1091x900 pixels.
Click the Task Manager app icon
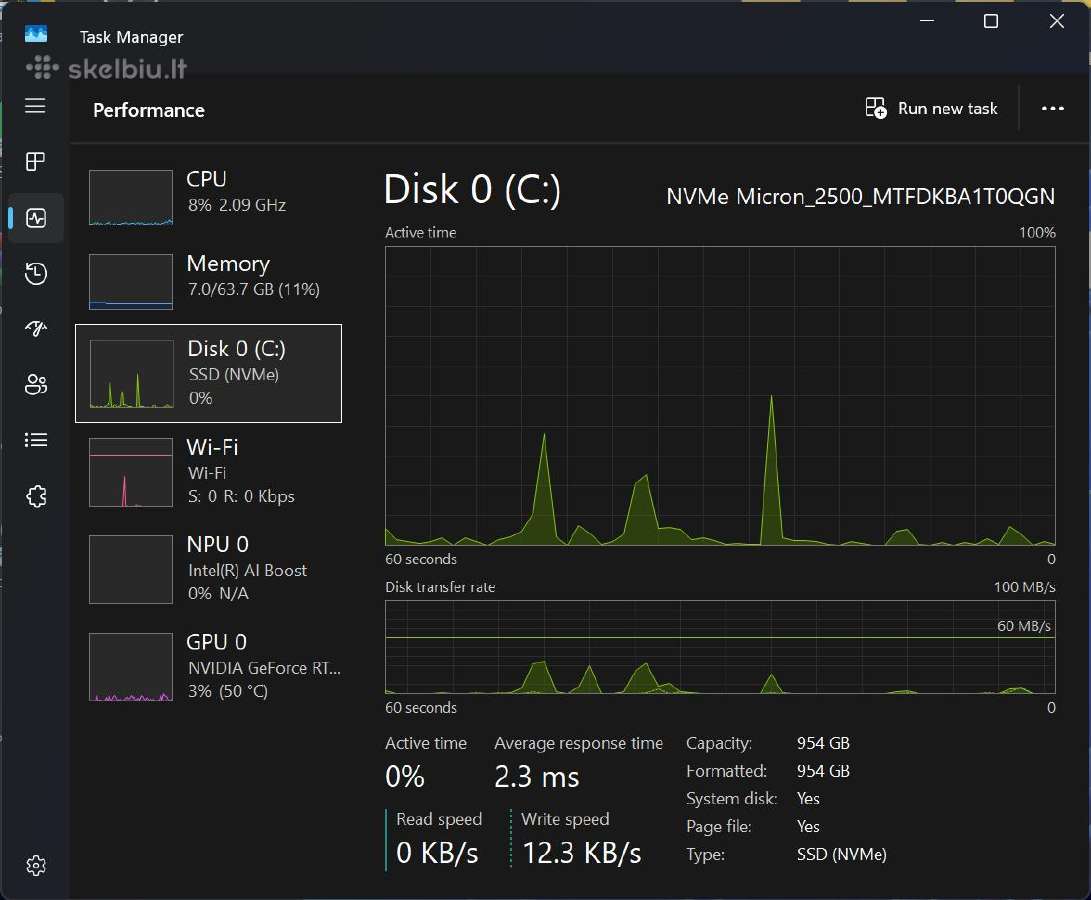coord(35,34)
